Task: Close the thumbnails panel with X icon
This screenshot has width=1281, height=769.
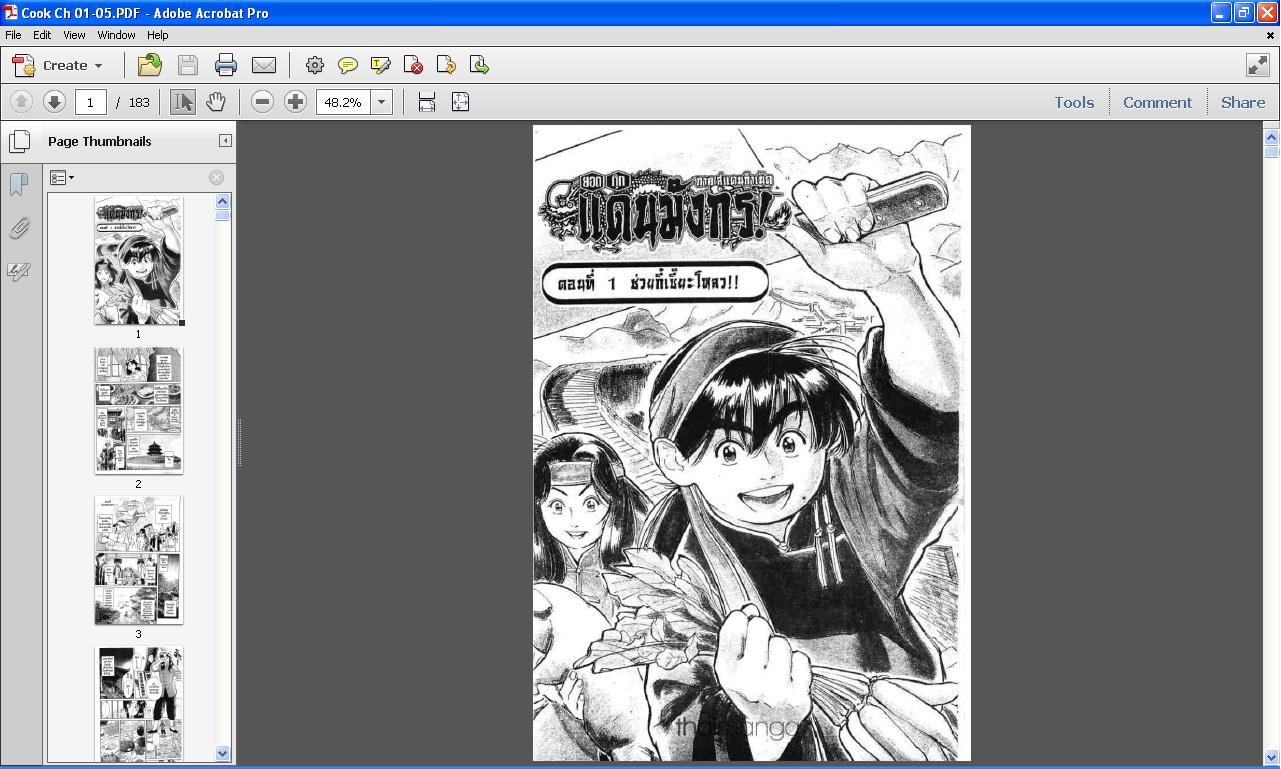Action: (x=216, y=177)
